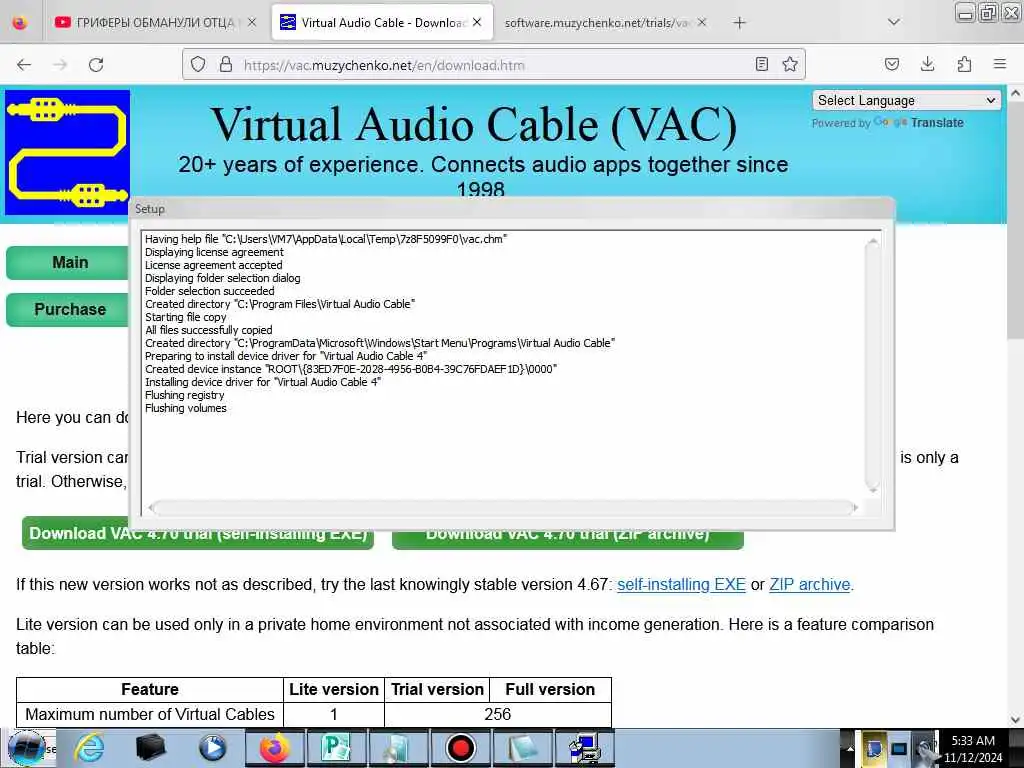1024x768 pixels.
Task: Switch to the Setup installer taskbar icon
Action: (x=584, y=748)
